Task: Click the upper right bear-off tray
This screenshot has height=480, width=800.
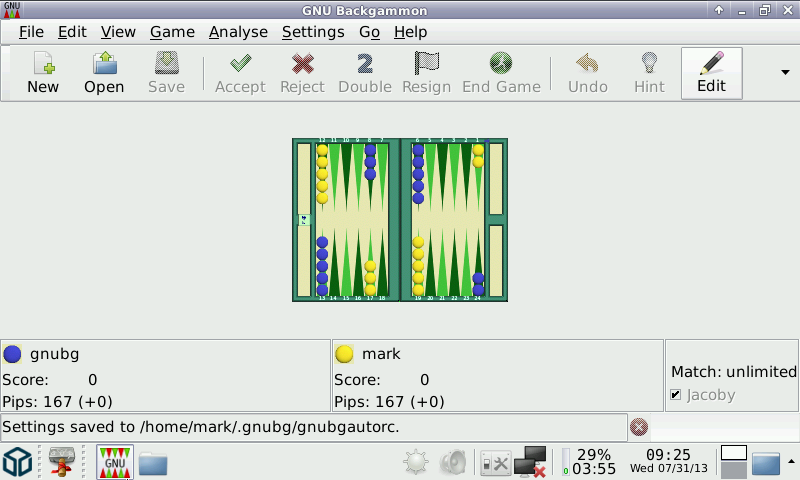Action: (496, 179)
